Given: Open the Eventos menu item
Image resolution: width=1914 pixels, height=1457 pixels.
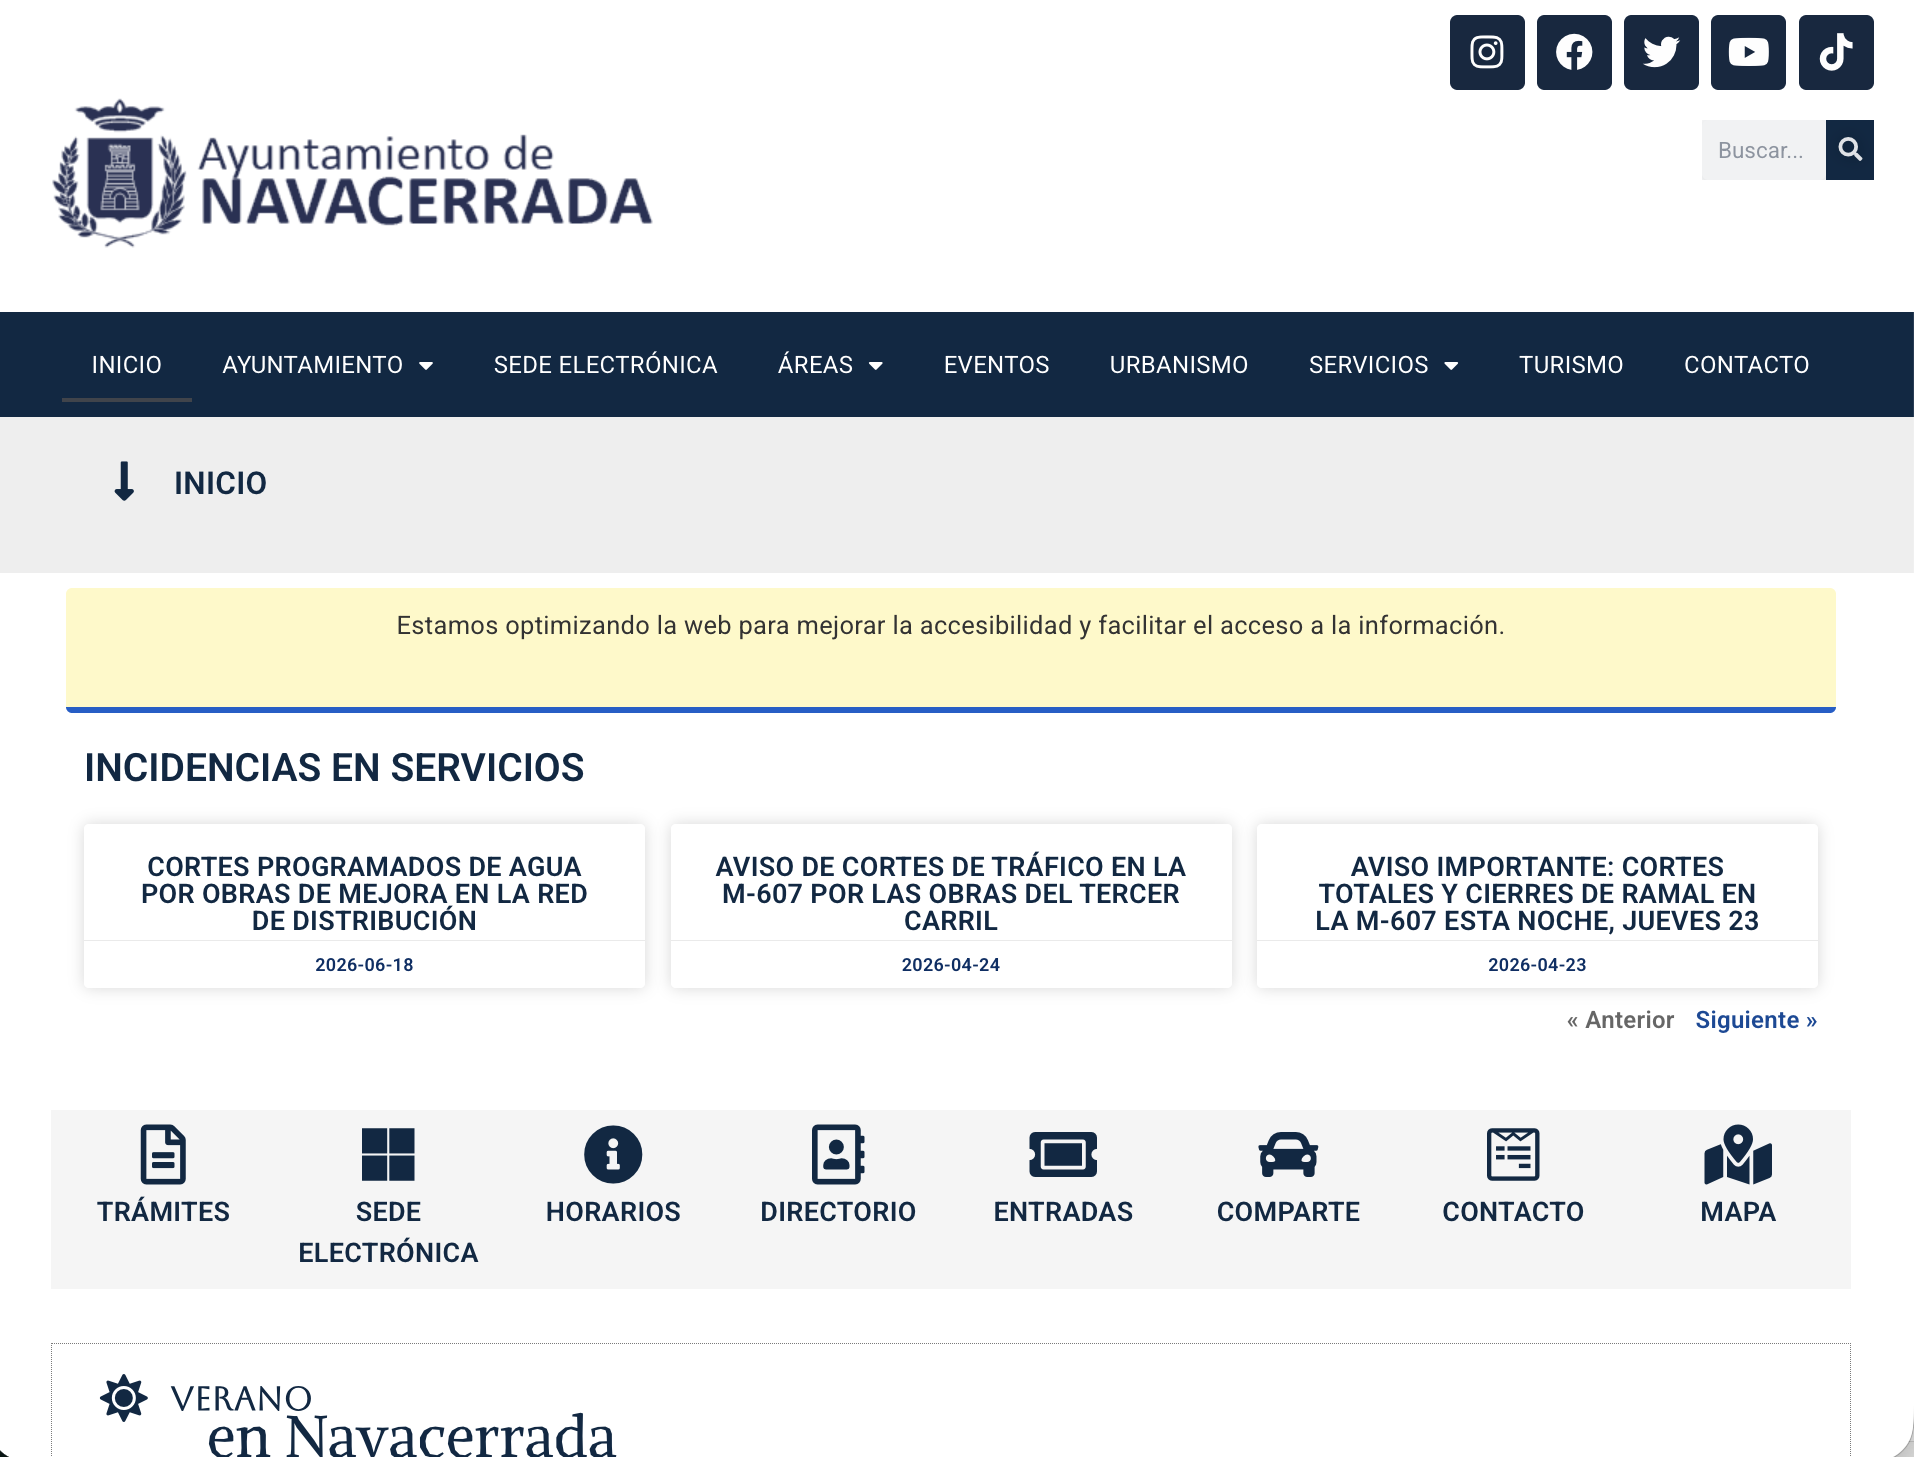Looking at the screenshot, I should pyautogui.click(x=996, y=365).
